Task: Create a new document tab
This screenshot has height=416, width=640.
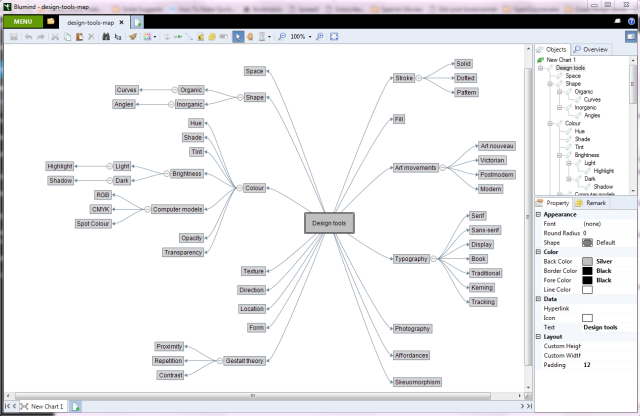Action: pyautogui.click(x=137, y=22)
